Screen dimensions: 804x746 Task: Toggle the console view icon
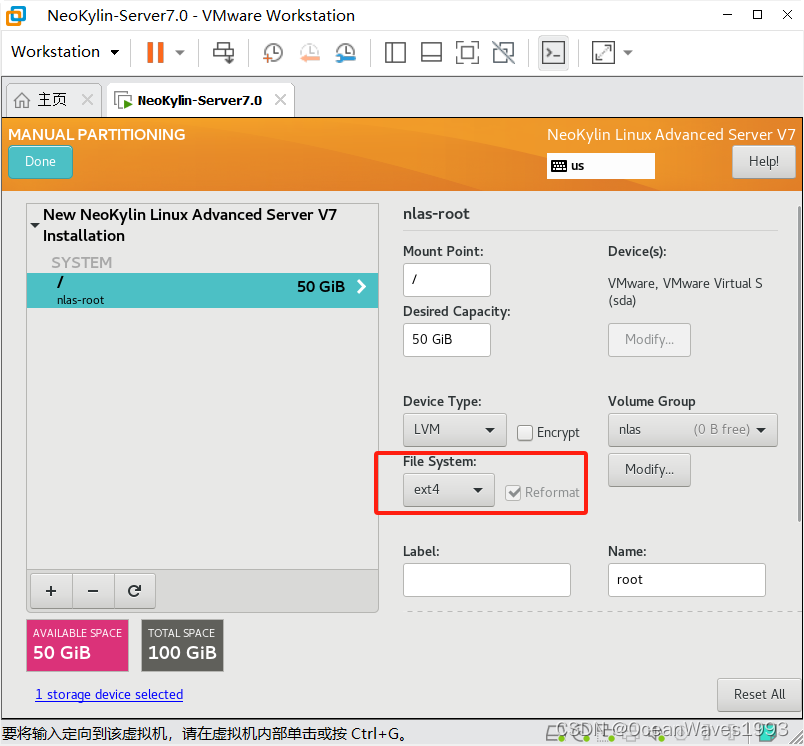tap(553, 52)
